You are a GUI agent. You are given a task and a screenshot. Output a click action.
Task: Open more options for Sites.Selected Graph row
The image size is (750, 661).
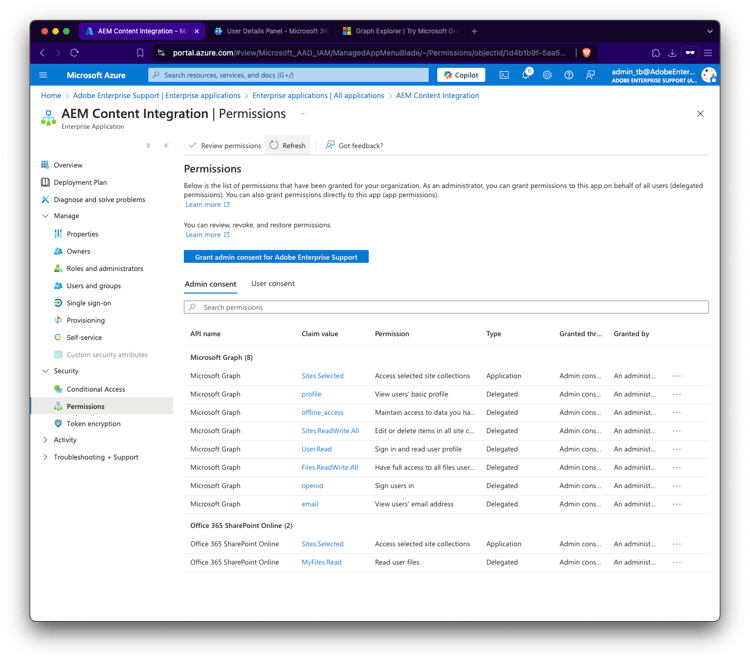coord(676,376)
